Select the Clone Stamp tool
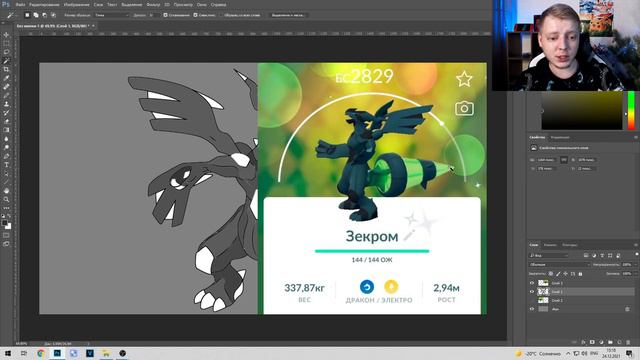The image size is (640, 360). tap(6, 104)
